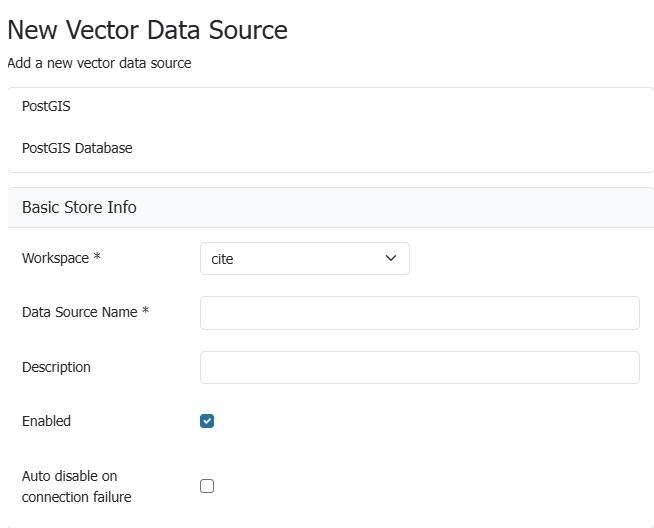Click the 'New Vector Data Source' page heading
The width and height of the screenshot is (654, 528).
147,30
